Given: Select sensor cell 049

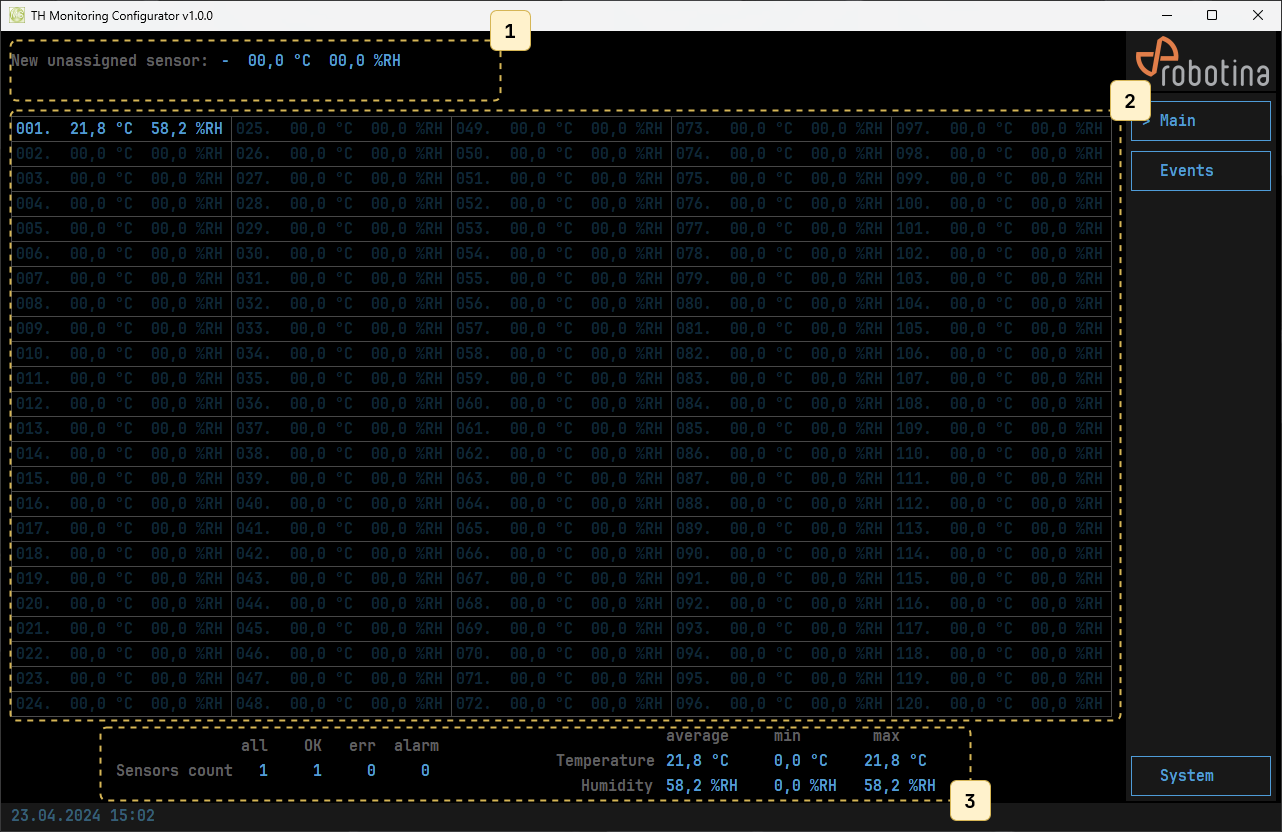Looking at the screenshot, I should (561, 129).
